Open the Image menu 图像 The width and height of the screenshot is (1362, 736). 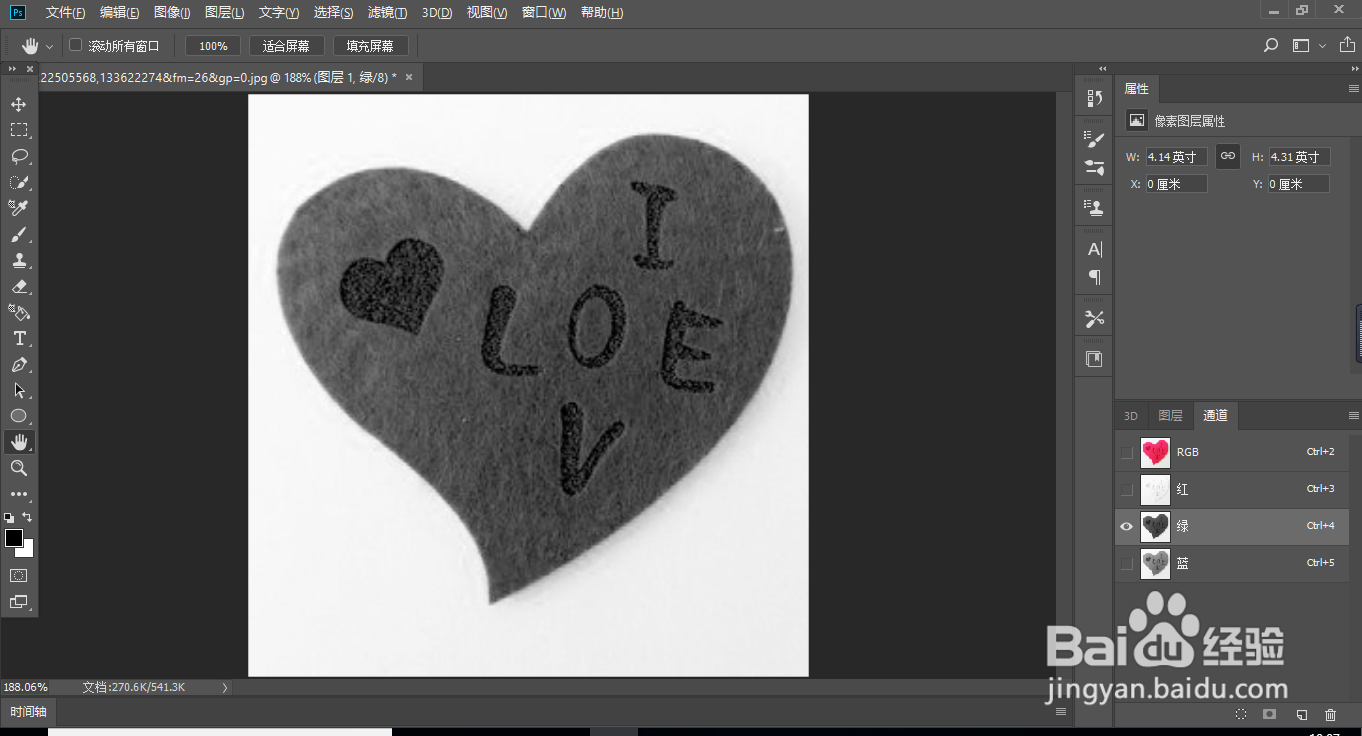click(x=172, y=13)
